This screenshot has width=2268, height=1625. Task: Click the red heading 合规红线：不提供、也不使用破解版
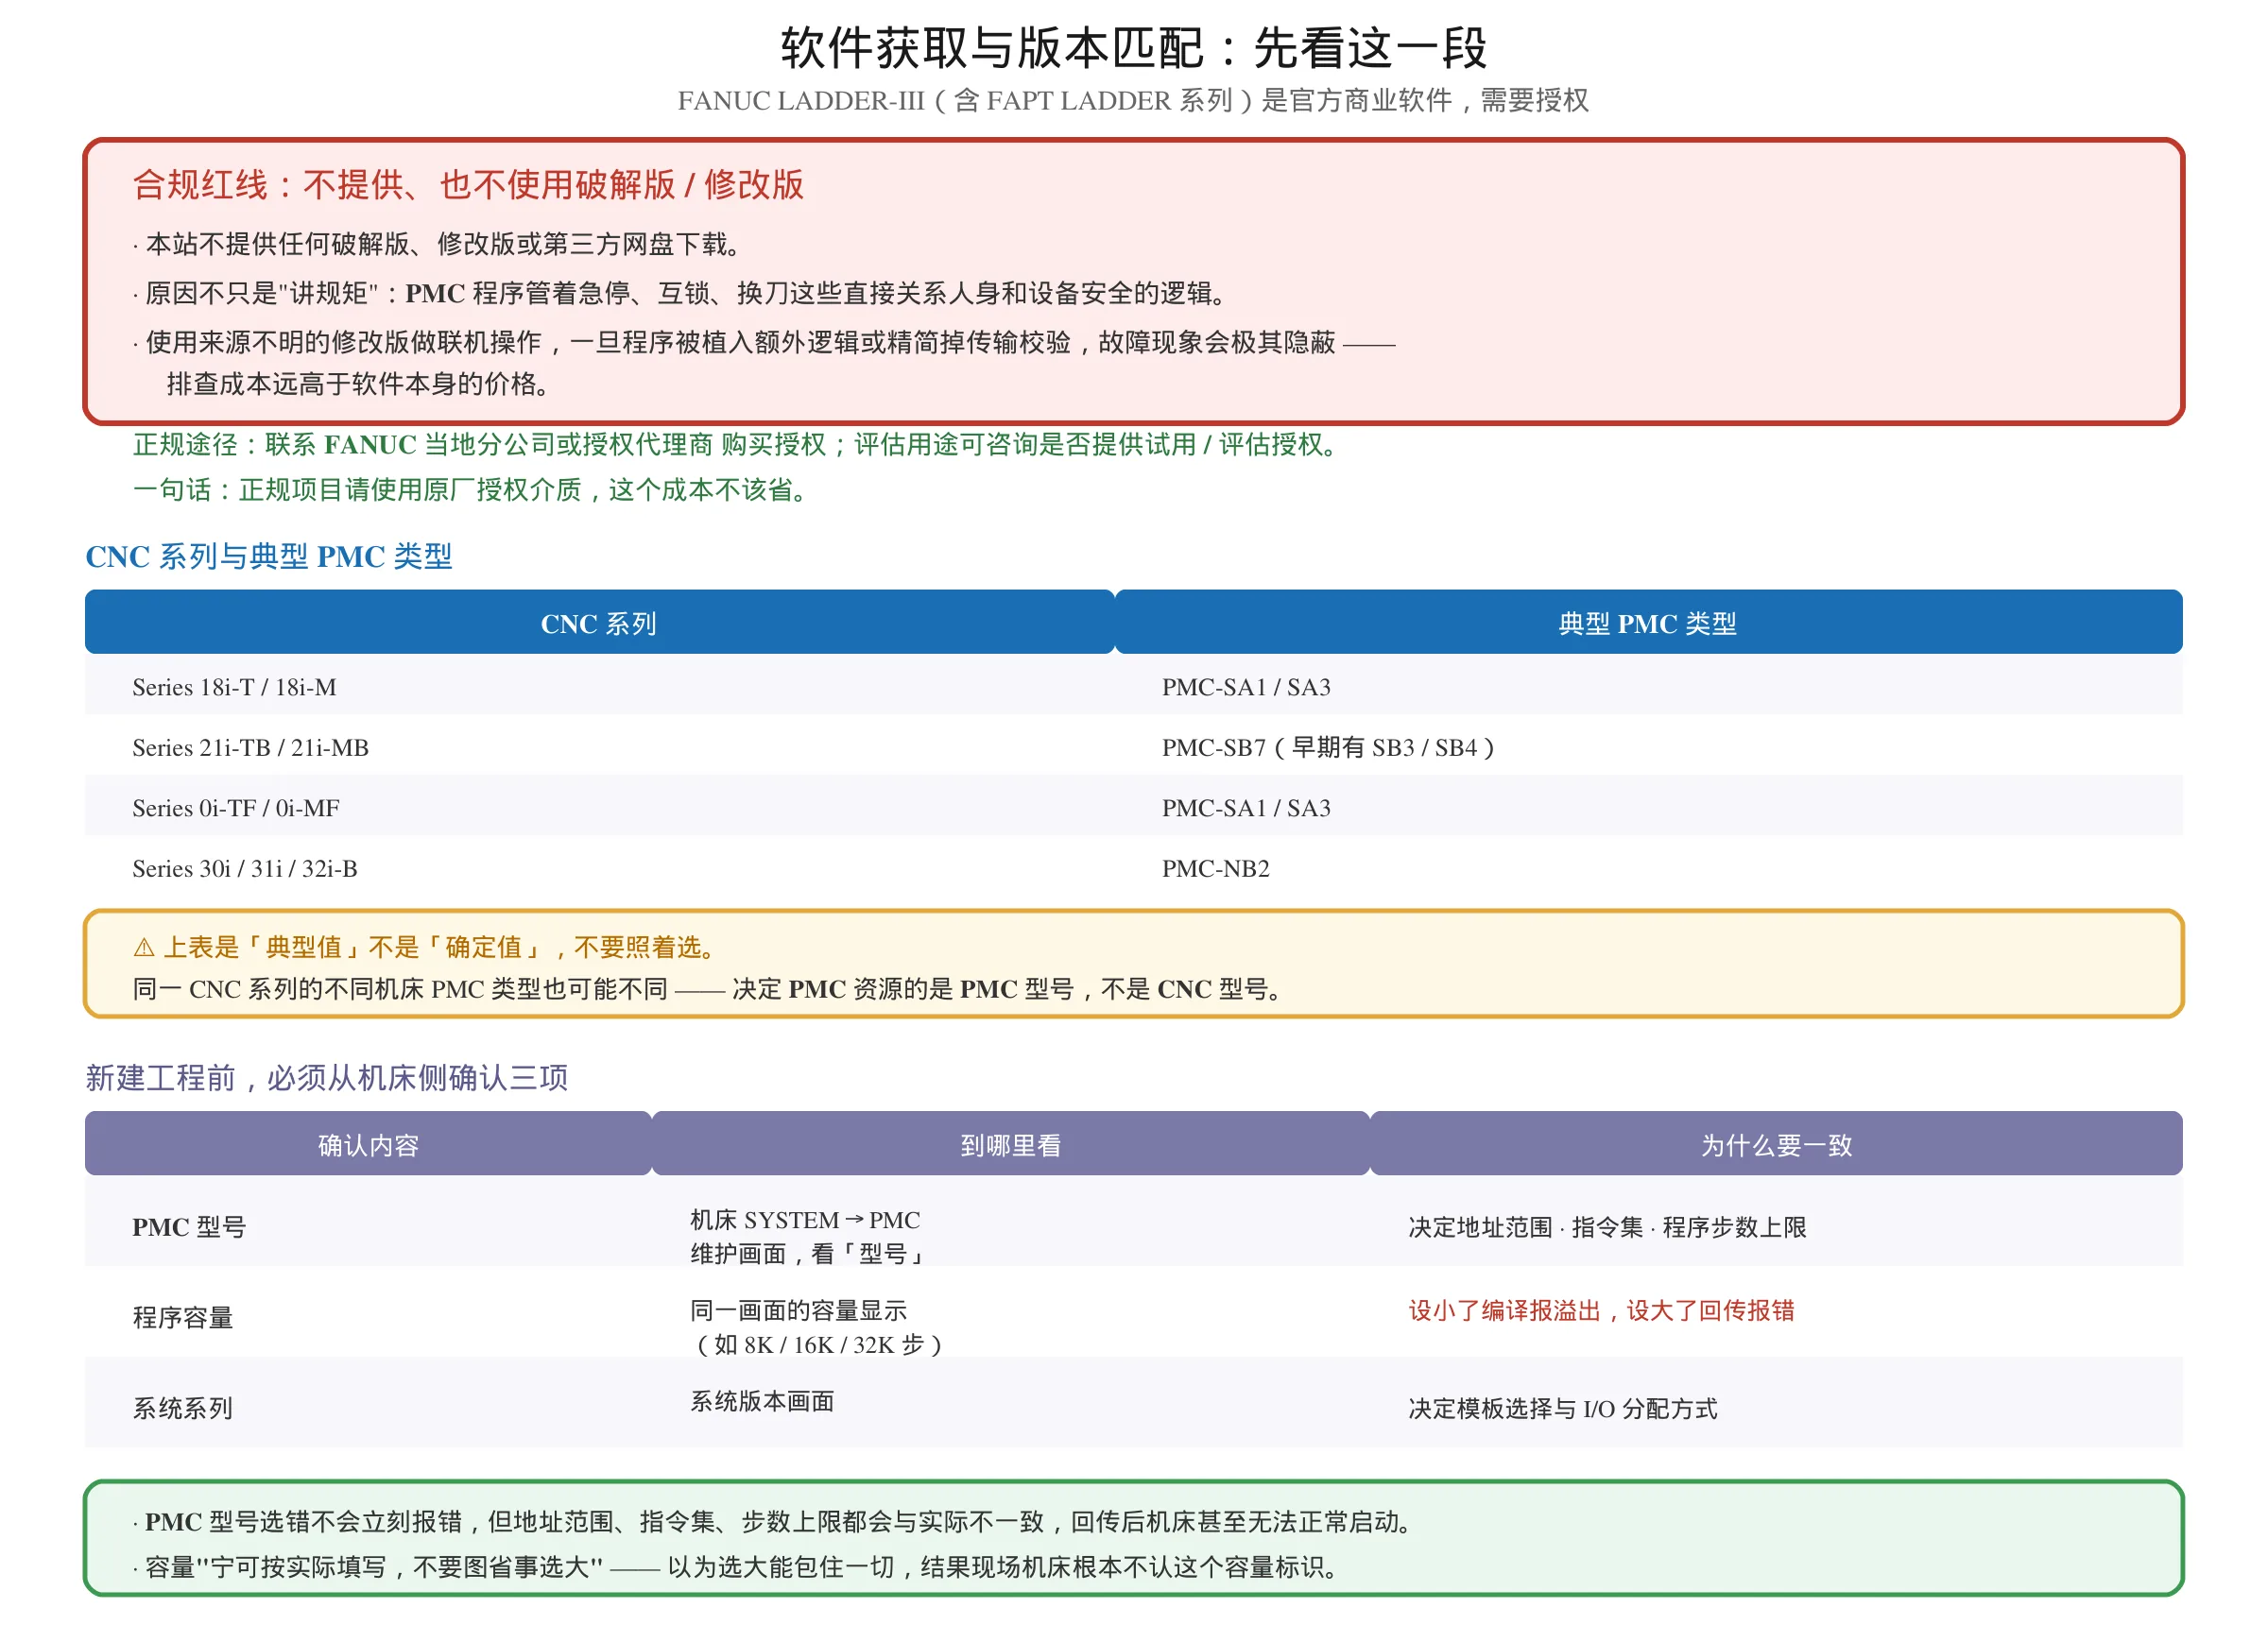[468, 185]
